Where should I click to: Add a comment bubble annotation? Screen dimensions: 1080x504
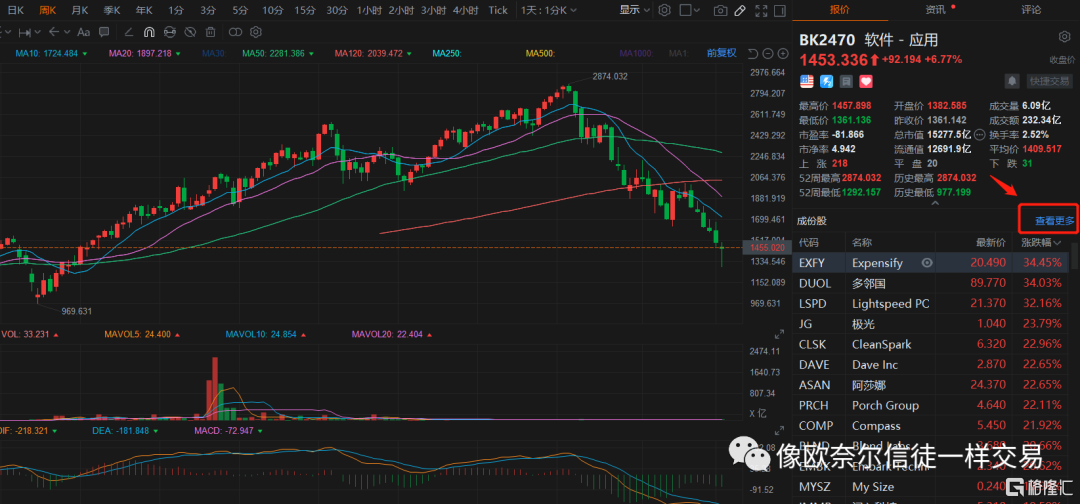pos(104,32)
